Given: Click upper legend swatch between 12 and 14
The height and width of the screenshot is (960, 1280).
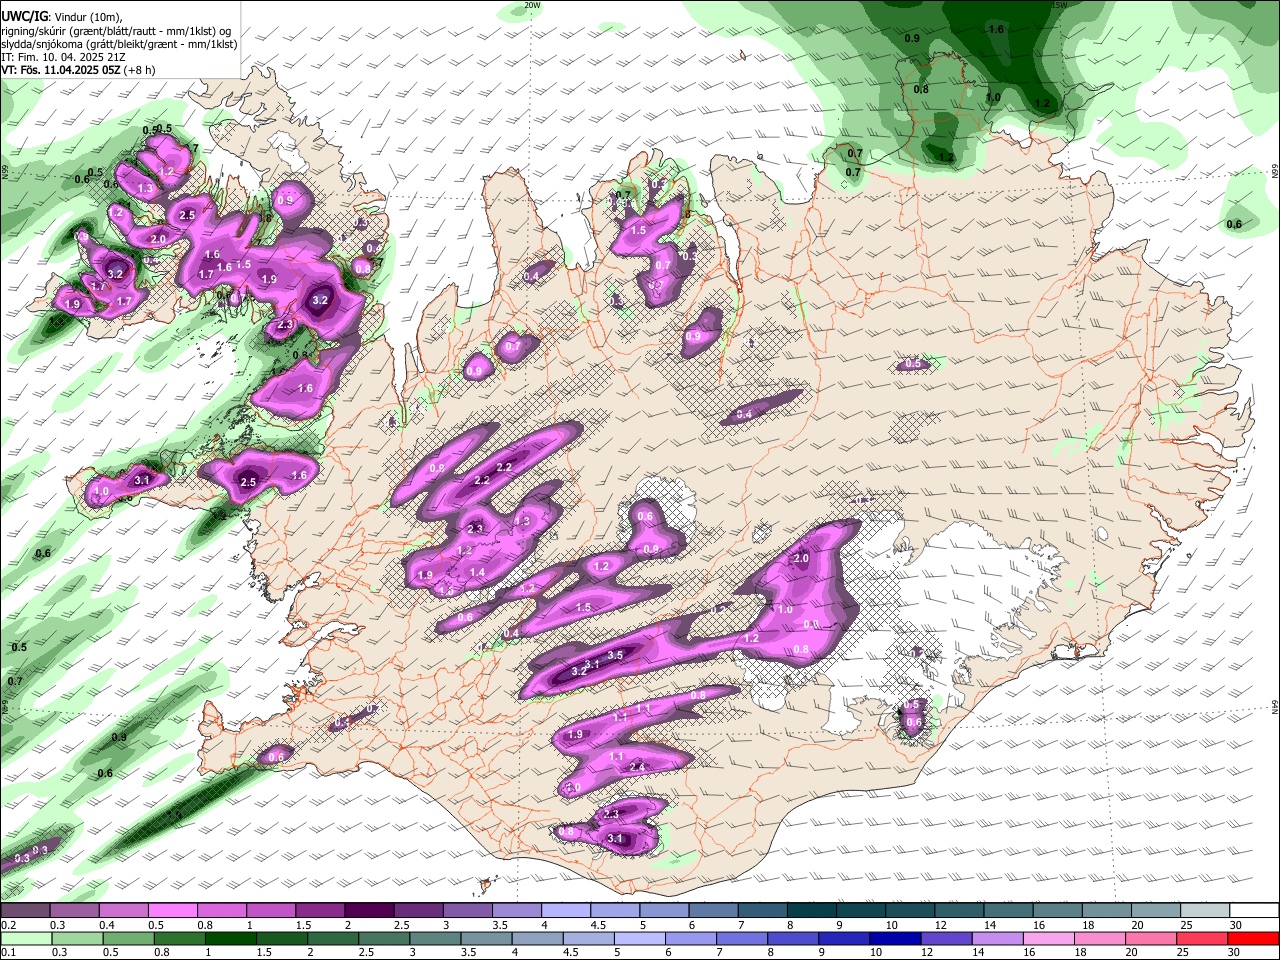Looking at the screenshot, I should [958, 911].
